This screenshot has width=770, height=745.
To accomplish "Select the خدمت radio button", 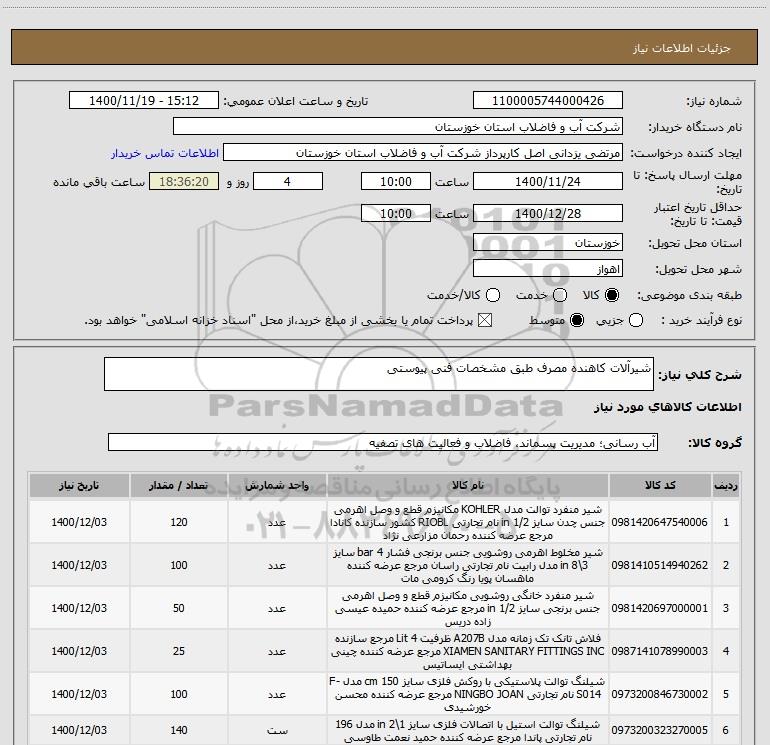I will tap(560, 295).
